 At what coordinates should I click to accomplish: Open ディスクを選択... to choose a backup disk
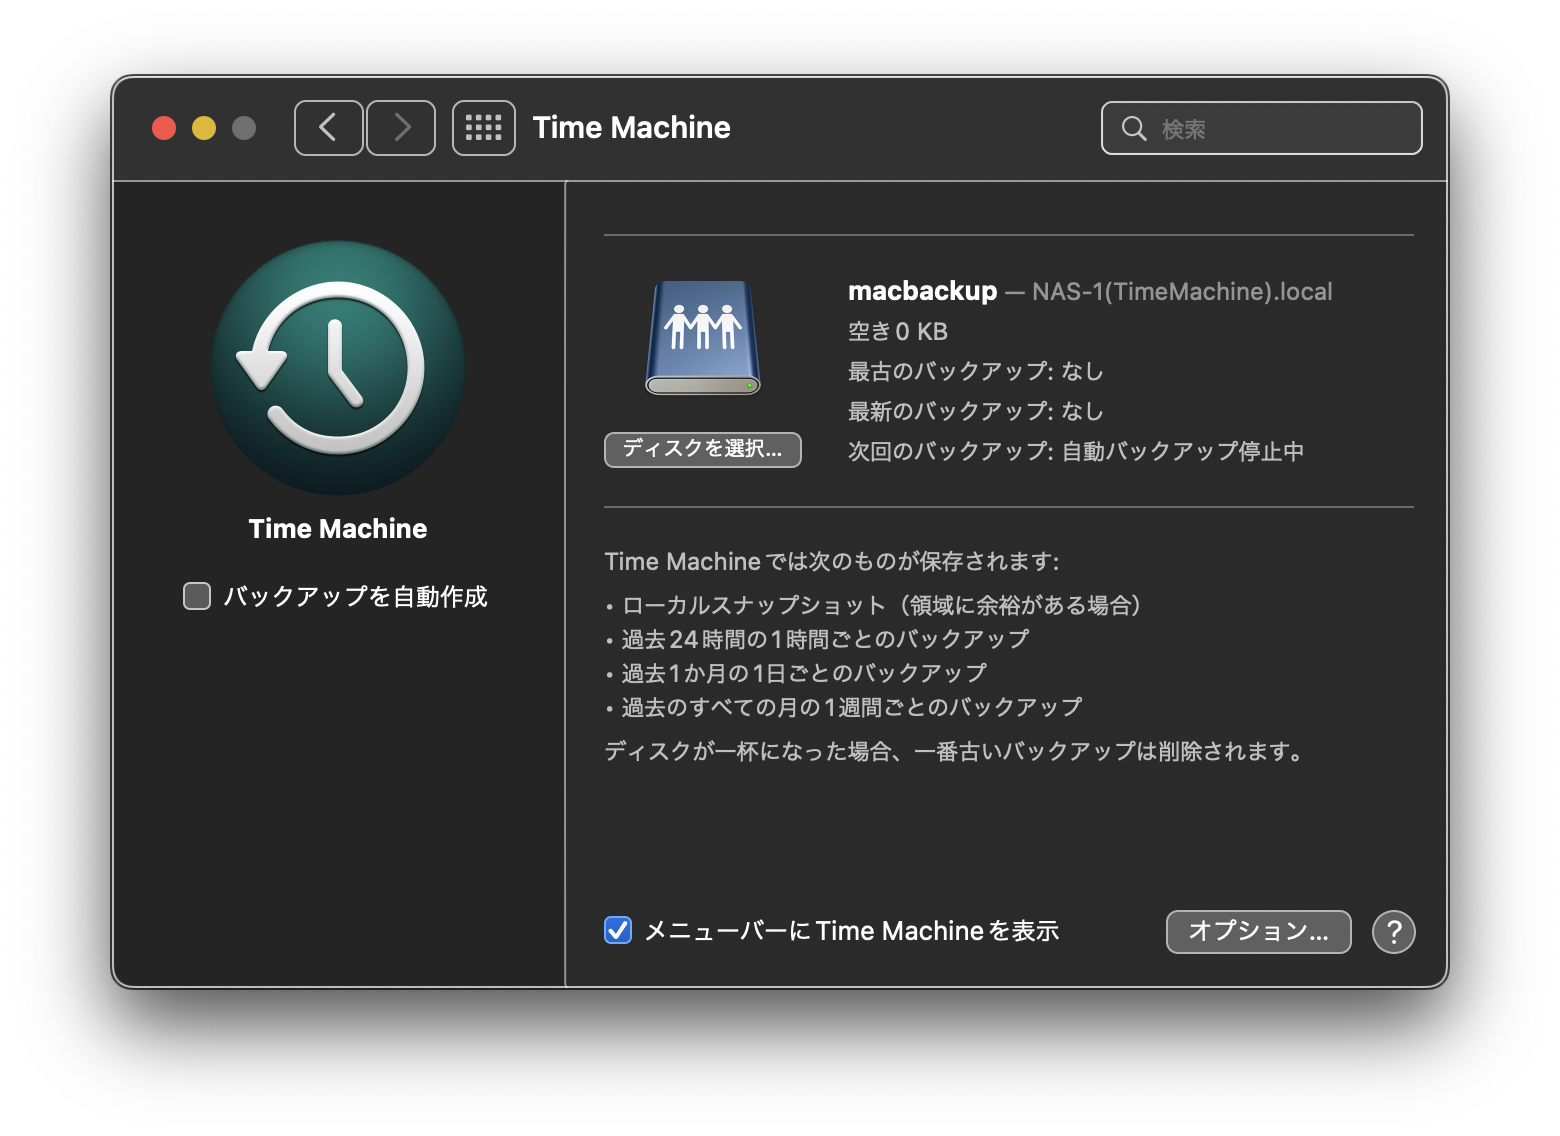pyautogui.click(x=702, y=450)
